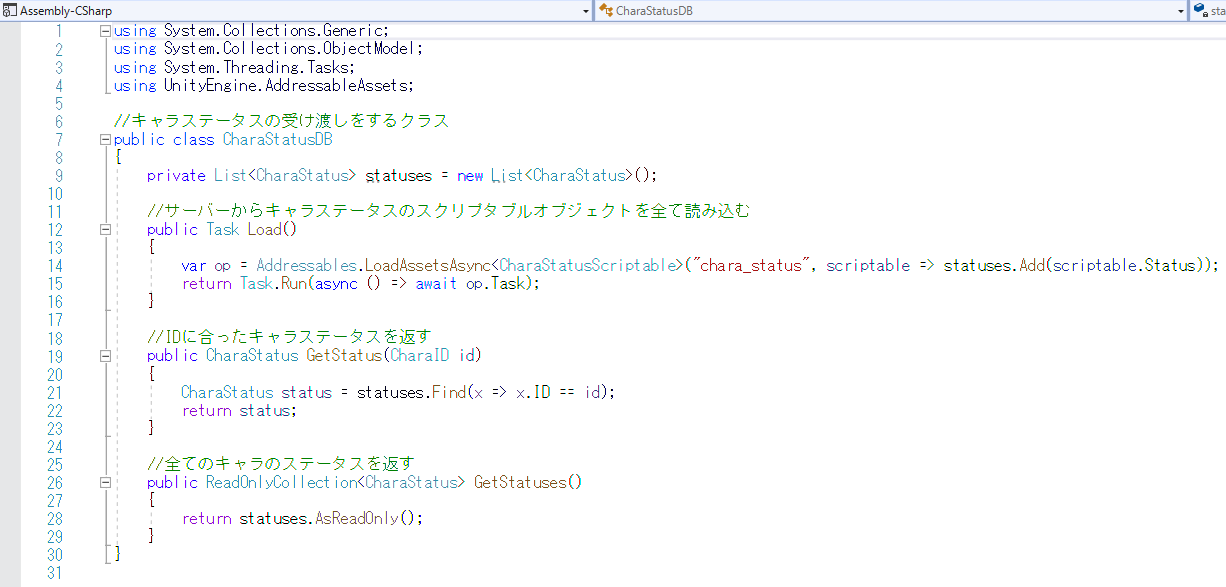Click line number 31 in the gutter

[x=53, y=573]
